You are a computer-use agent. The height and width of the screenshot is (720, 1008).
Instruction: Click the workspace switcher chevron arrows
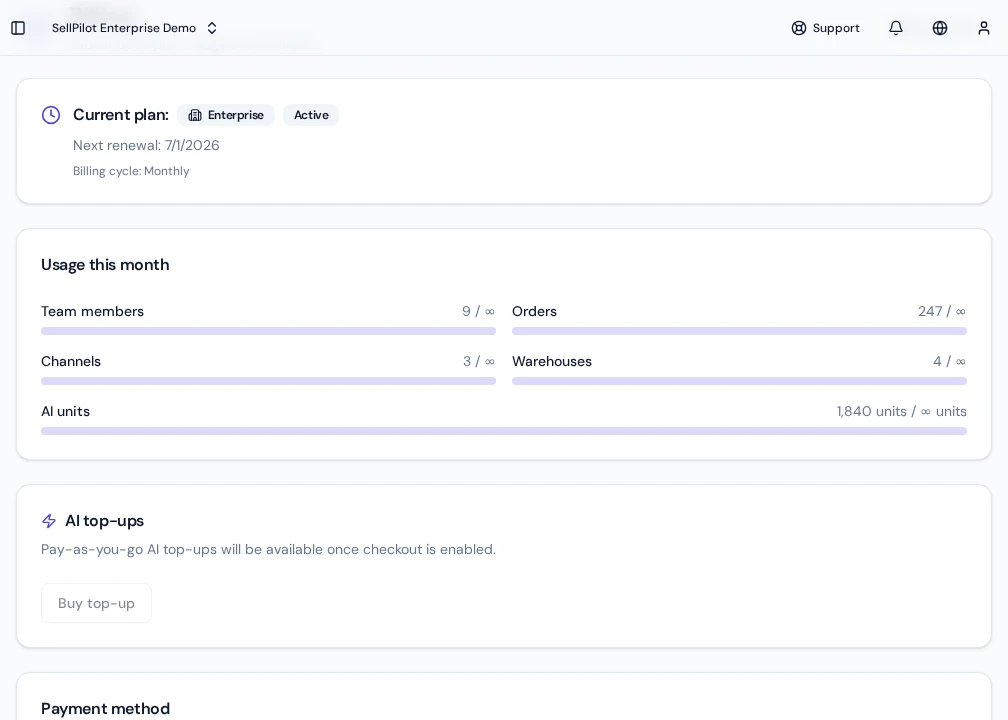(x=212, y=28)
